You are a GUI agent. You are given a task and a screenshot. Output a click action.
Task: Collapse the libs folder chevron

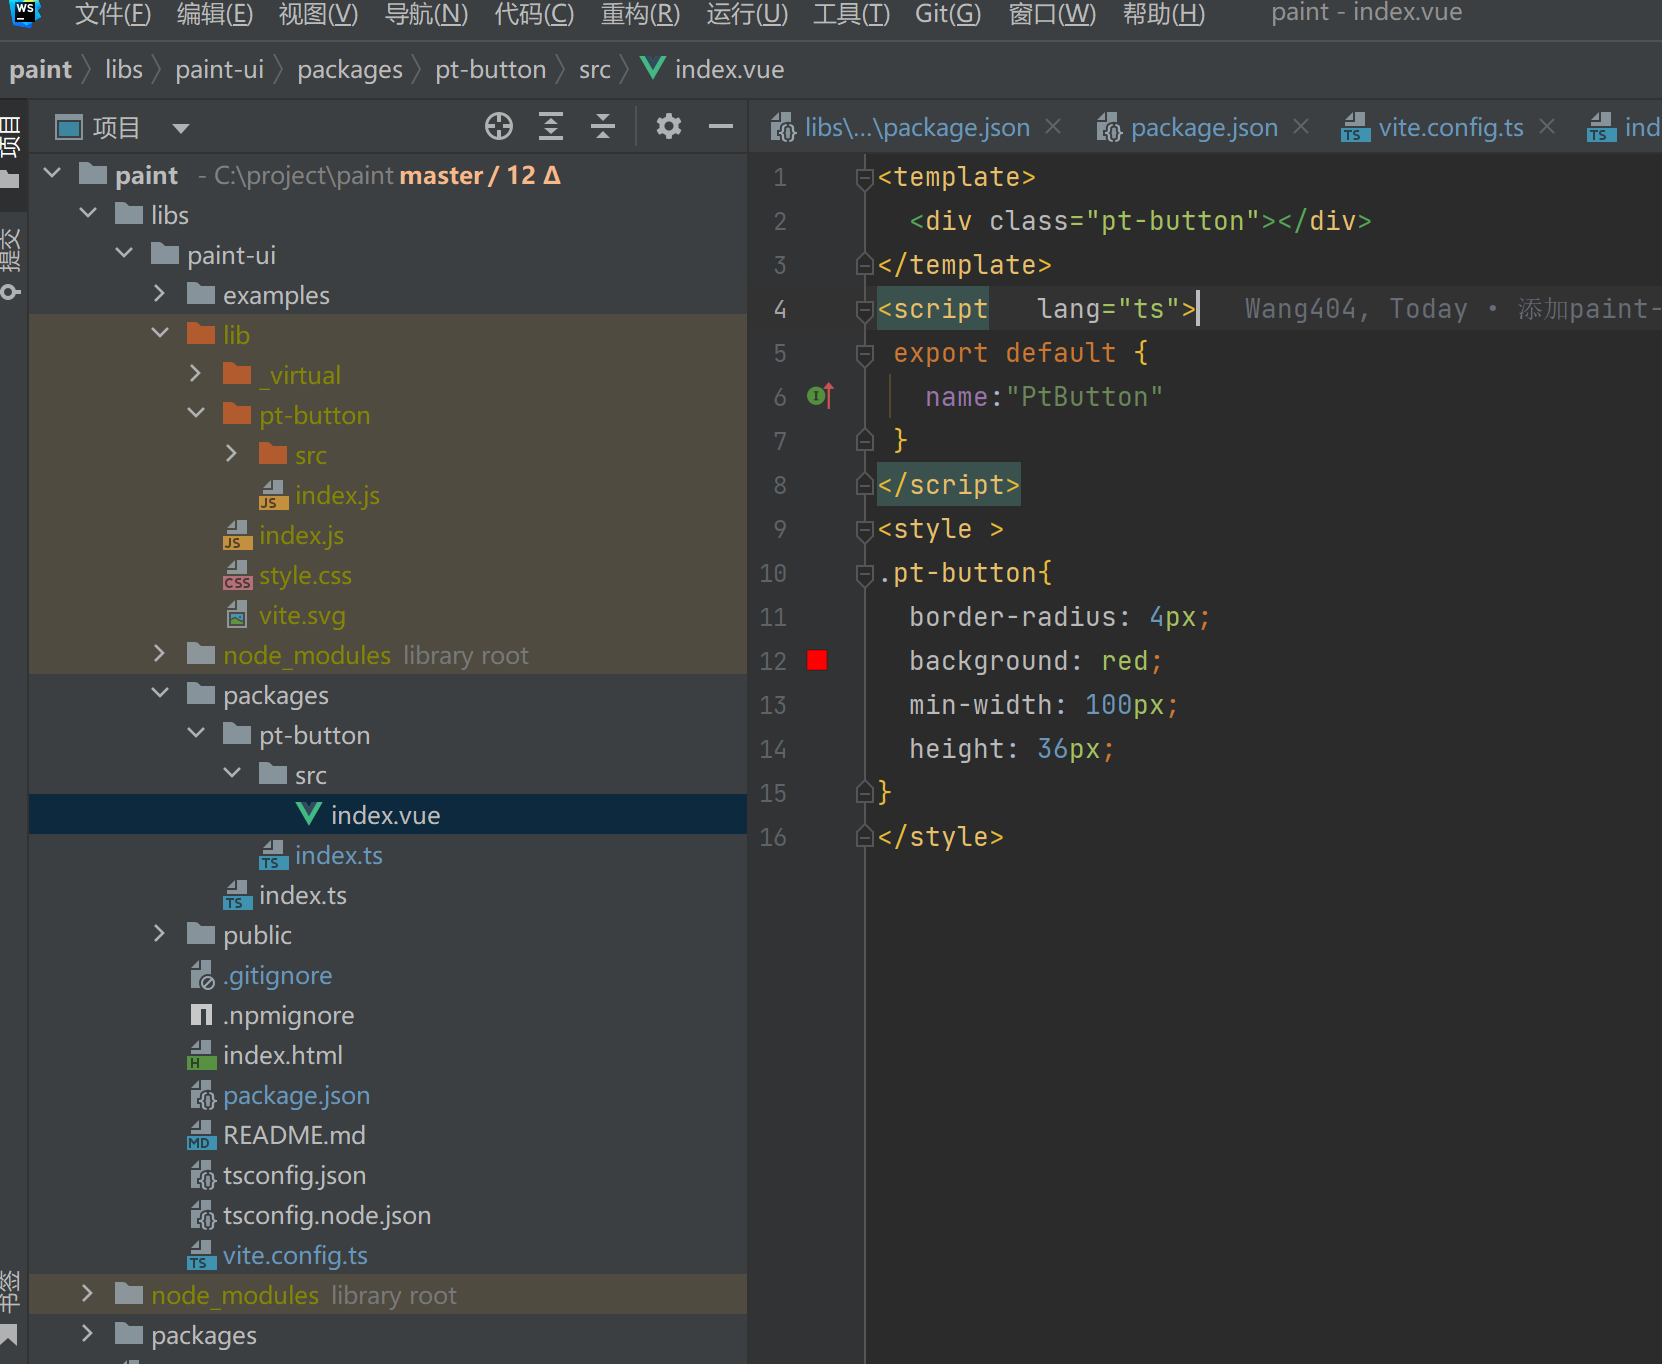coord(89,214)
